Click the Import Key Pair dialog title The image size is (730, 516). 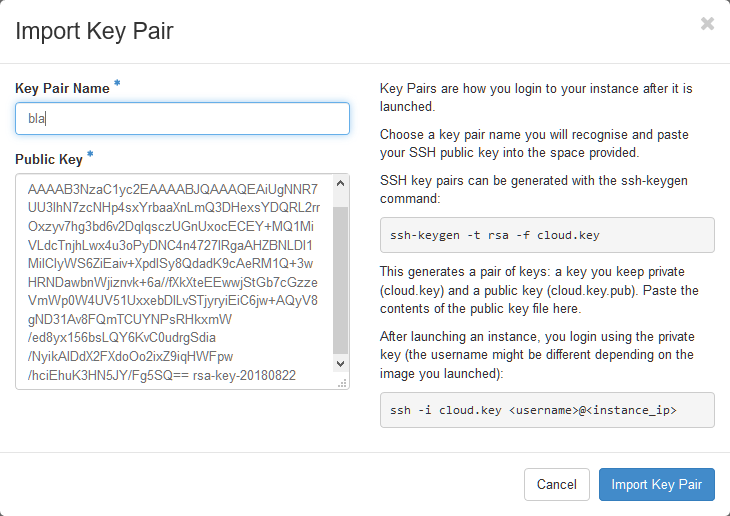click(x=94, y=31)
